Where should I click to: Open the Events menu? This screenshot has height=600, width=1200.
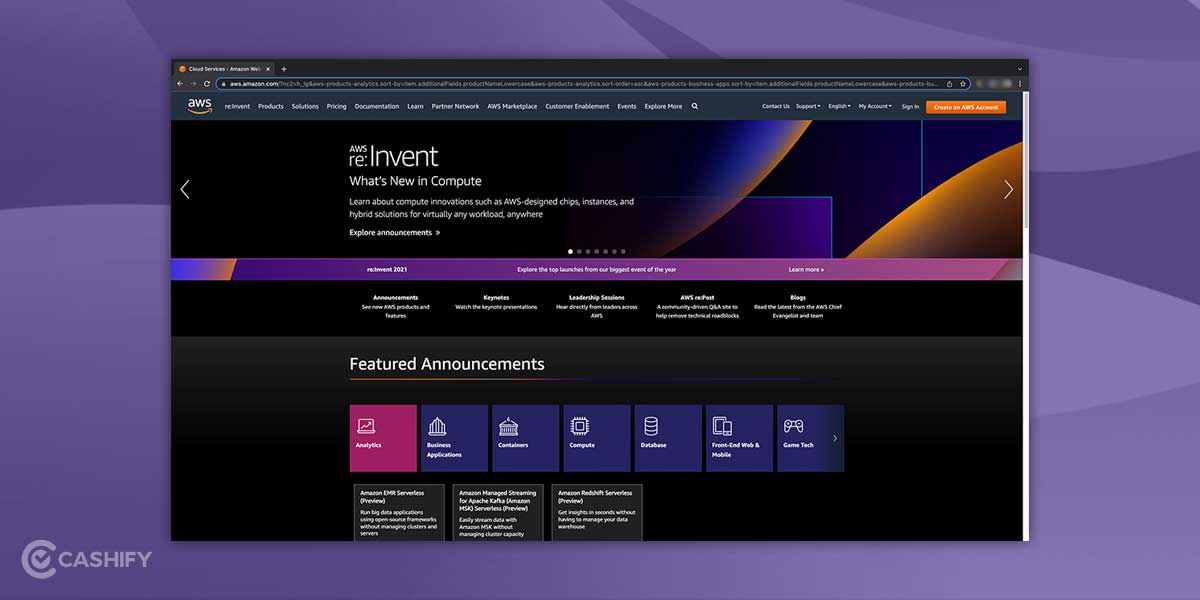click(627, 106)
